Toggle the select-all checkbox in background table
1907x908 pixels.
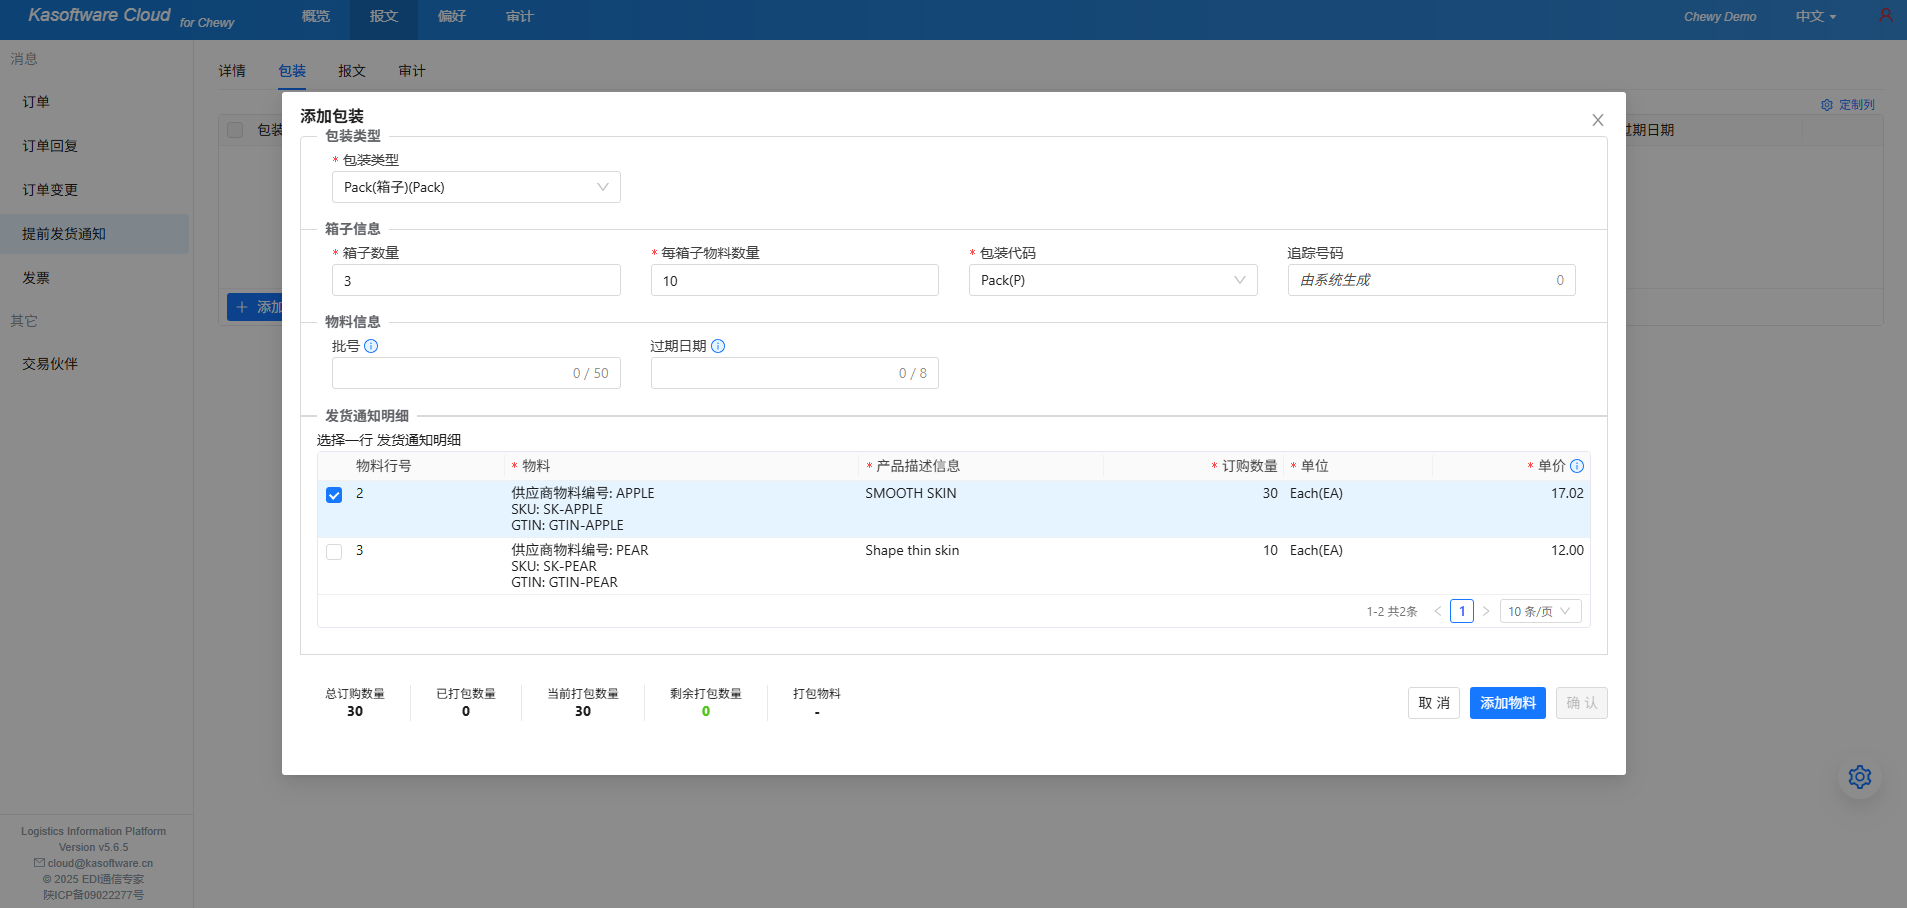point(235,130)
